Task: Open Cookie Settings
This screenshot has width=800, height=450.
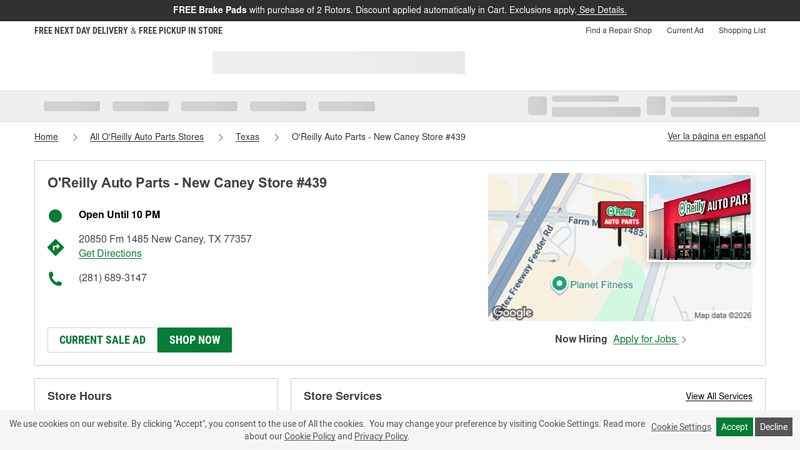Action: point(681,427)
